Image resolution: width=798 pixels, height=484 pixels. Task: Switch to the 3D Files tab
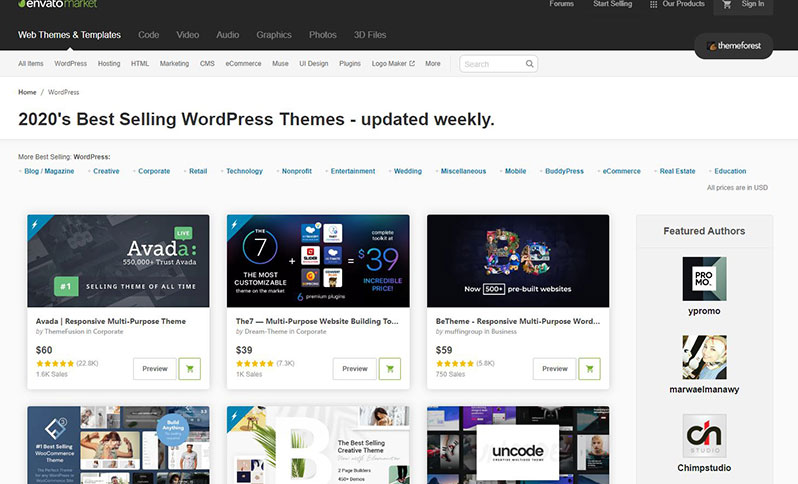click(x=370, y=35)
